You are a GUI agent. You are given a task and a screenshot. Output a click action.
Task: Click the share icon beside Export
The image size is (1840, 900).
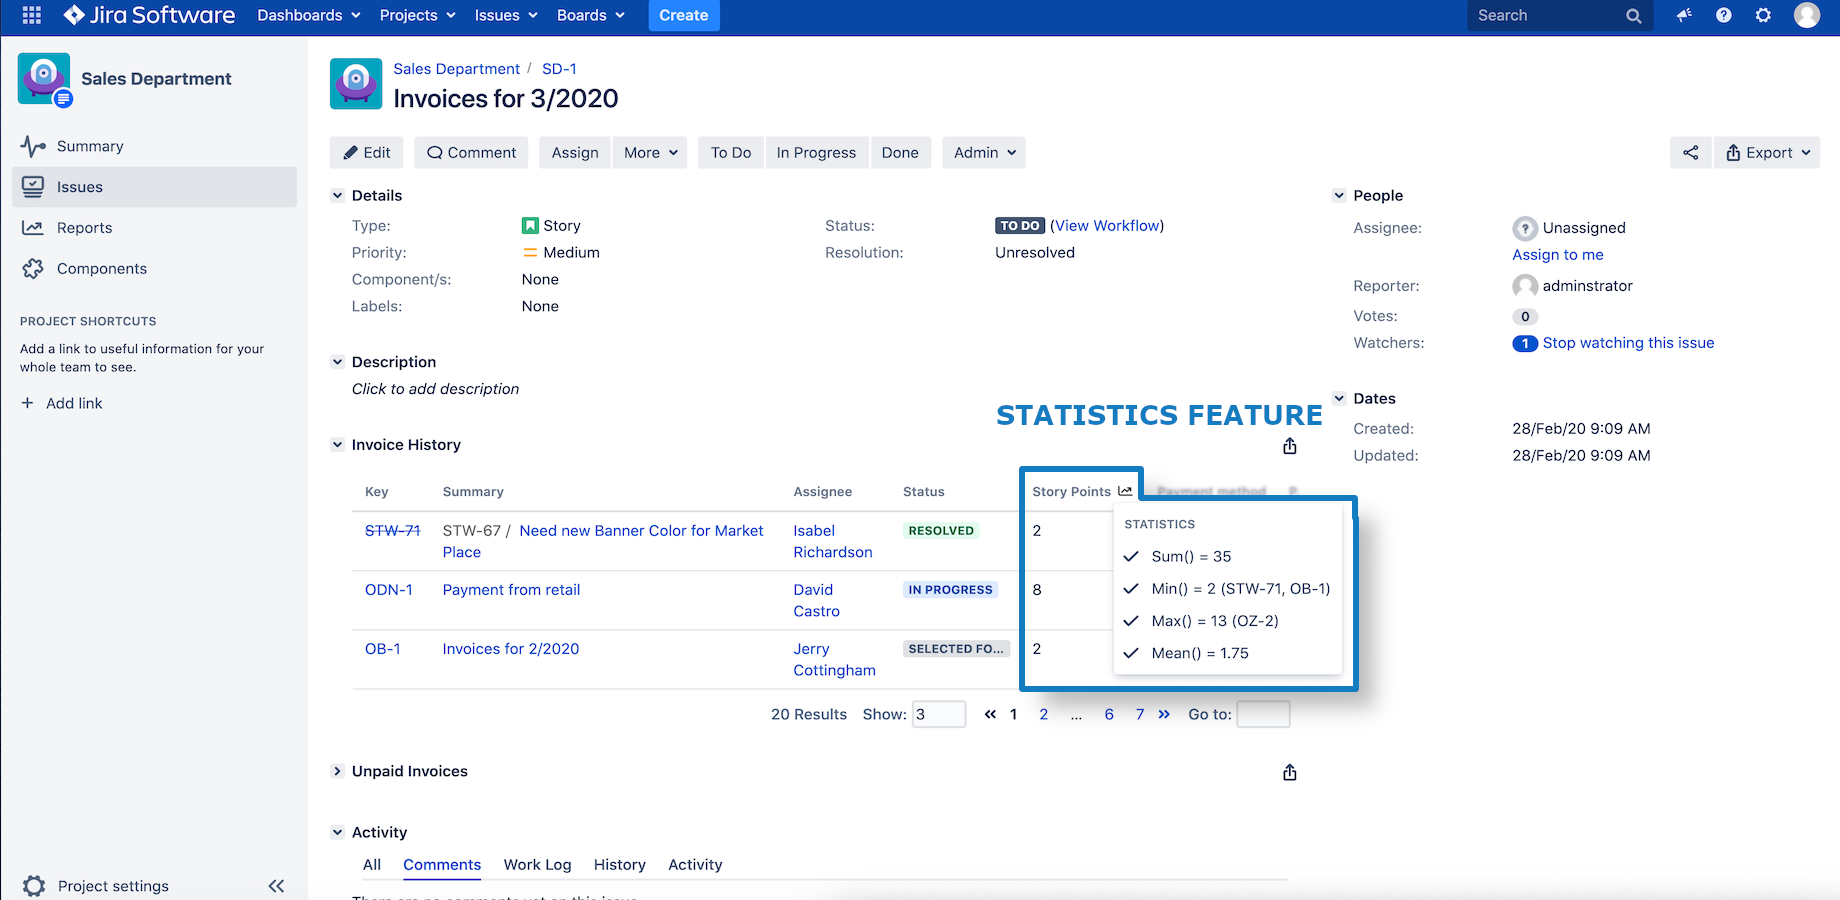coord(1690,153)
